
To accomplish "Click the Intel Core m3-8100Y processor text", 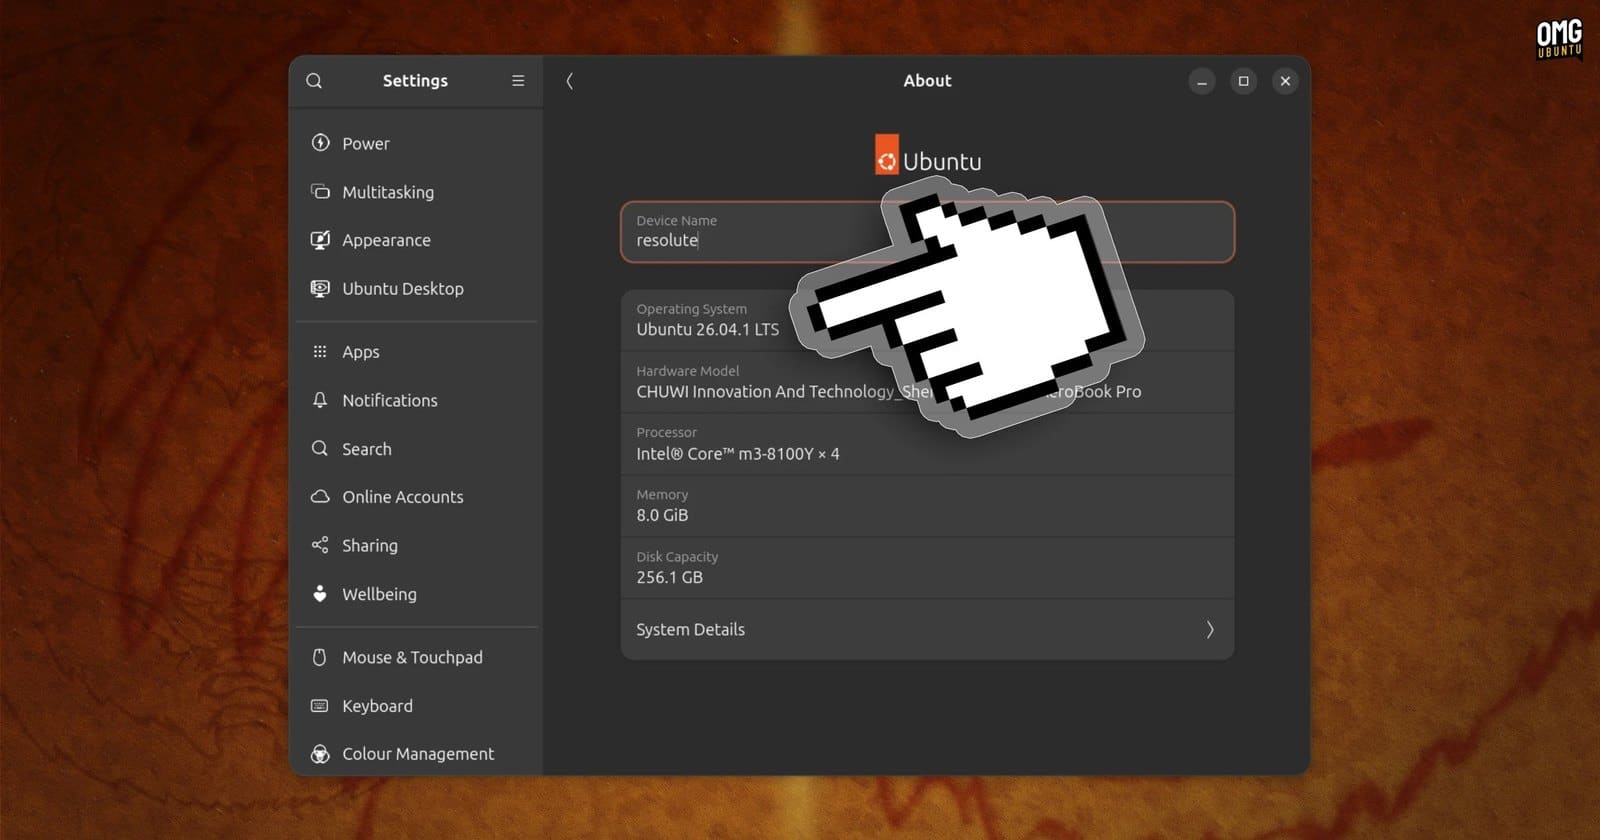I will pos(738,454).
